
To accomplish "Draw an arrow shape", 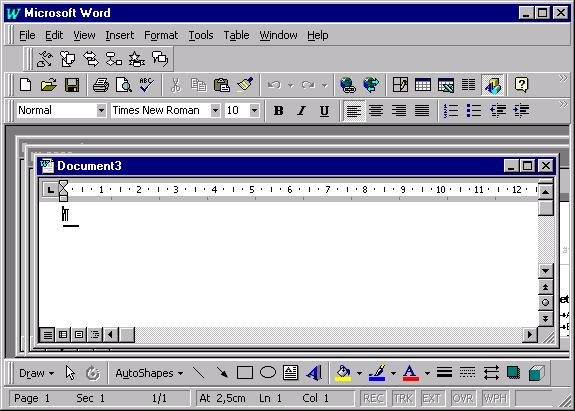I will pyautogui.click(x=222, y=373).
